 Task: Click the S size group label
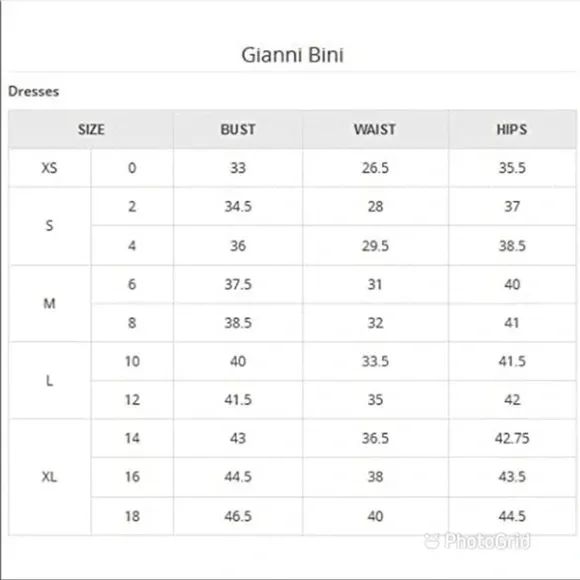[50, 226]
